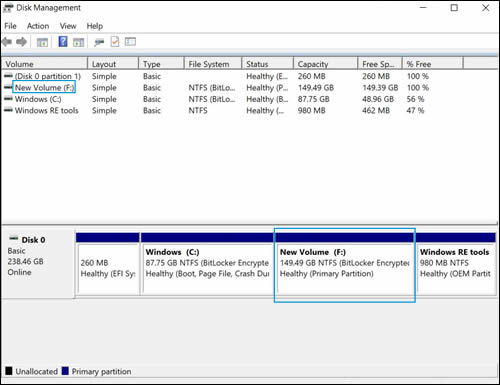Click the Connect/Refresh disk toolbar icon
500x385 pixels.
(99, 42)
